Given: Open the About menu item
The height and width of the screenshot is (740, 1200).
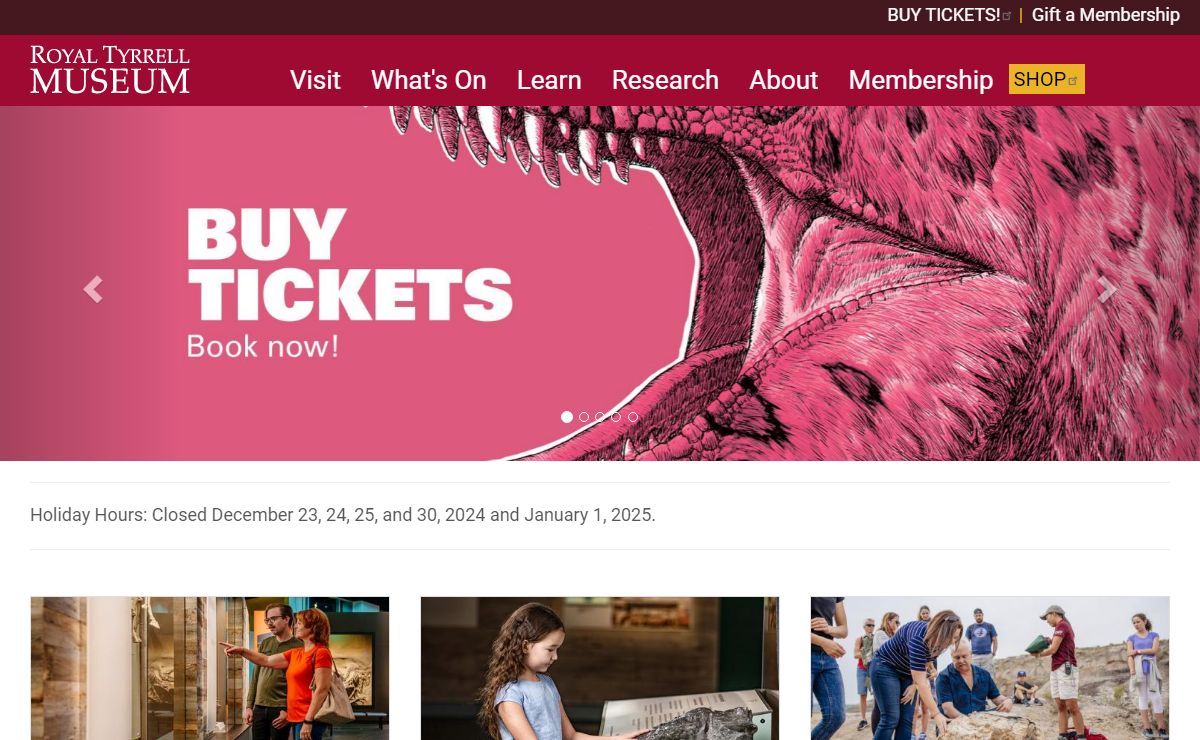Looking at the screenshot, I should (x=784, y=80).
